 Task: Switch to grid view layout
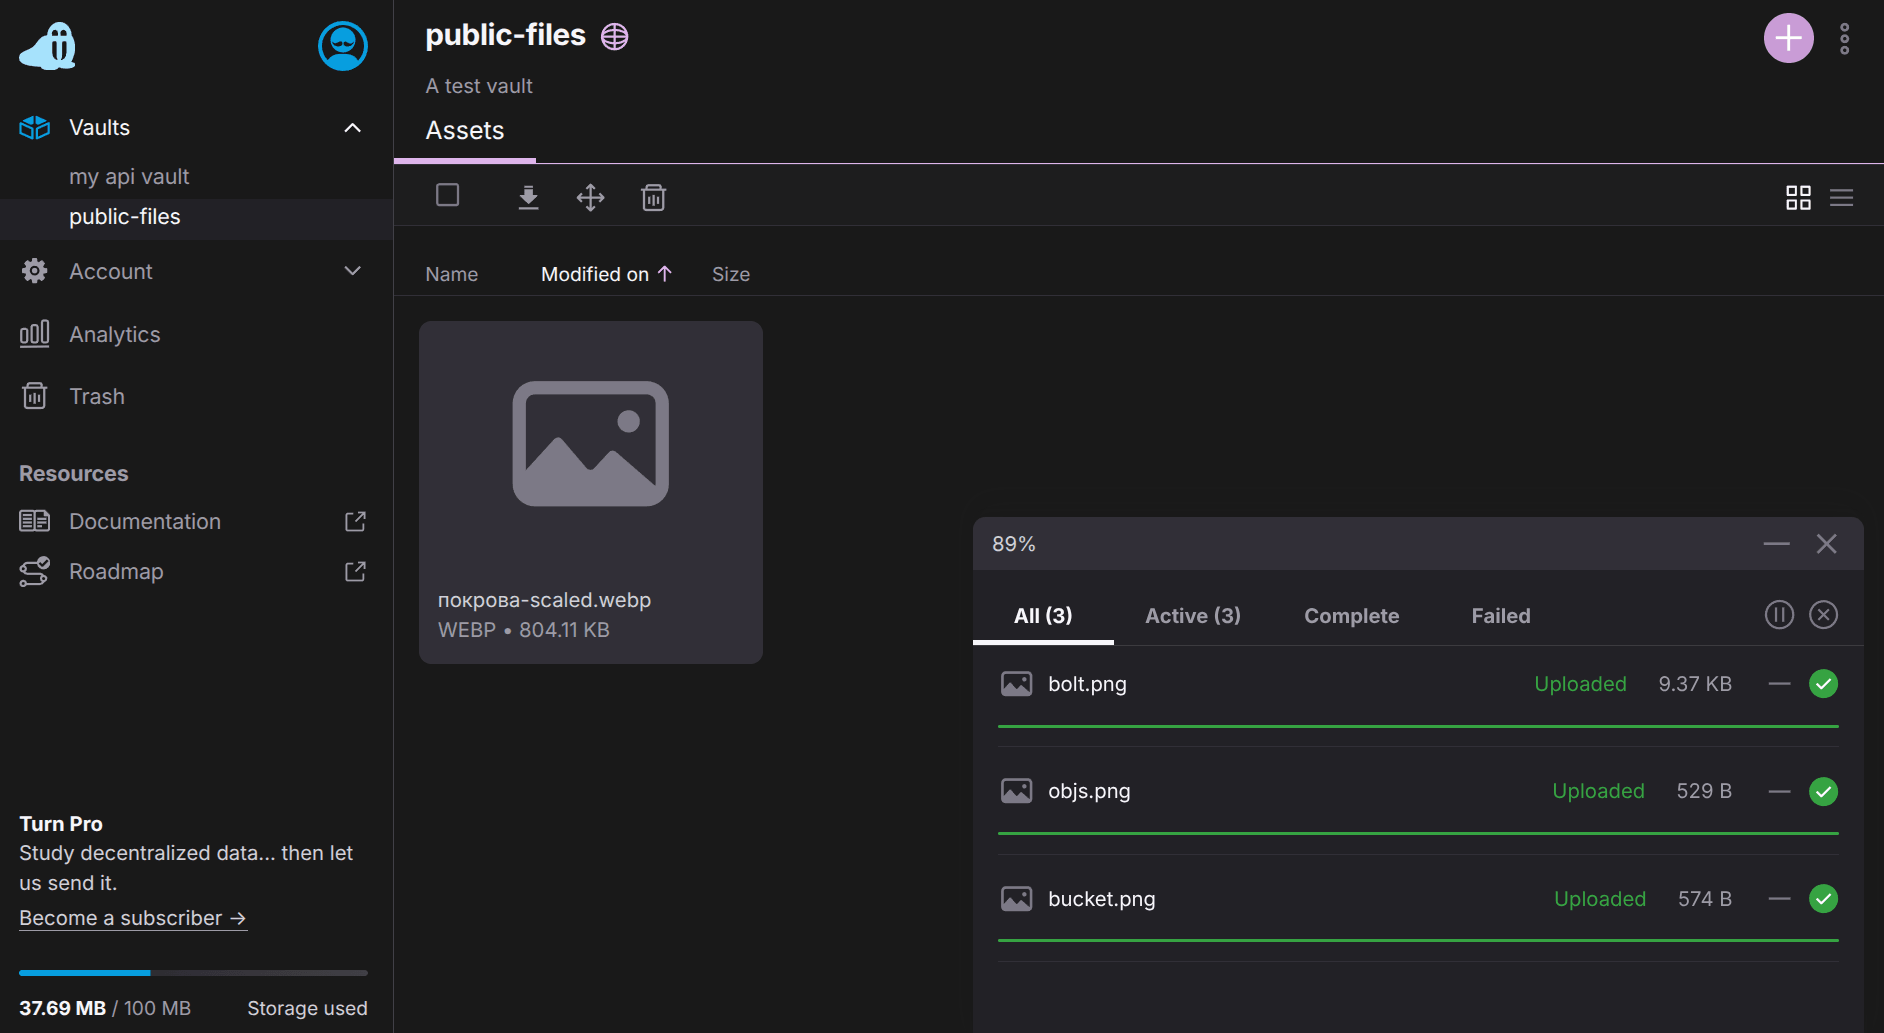pos(1798,198)
